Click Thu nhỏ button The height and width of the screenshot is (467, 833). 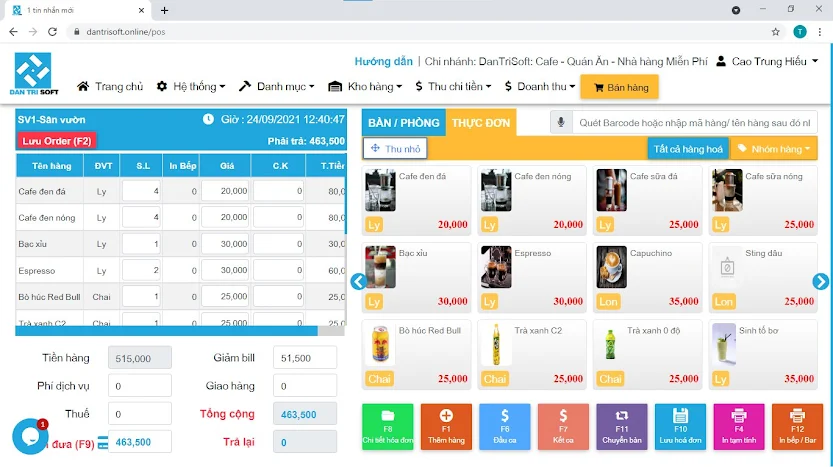(x=395, y=149)
